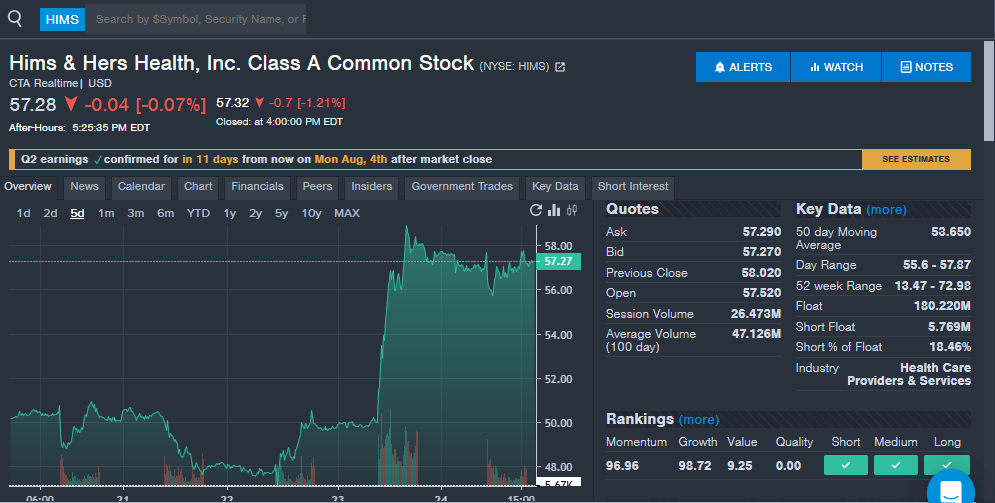Click the Key Data (more) link

(886, 210)
